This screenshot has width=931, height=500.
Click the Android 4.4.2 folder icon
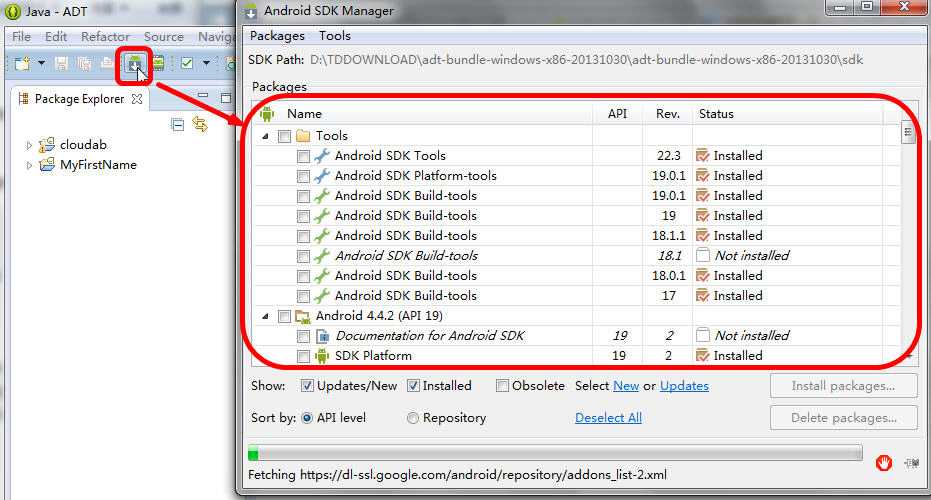point(303,317)
